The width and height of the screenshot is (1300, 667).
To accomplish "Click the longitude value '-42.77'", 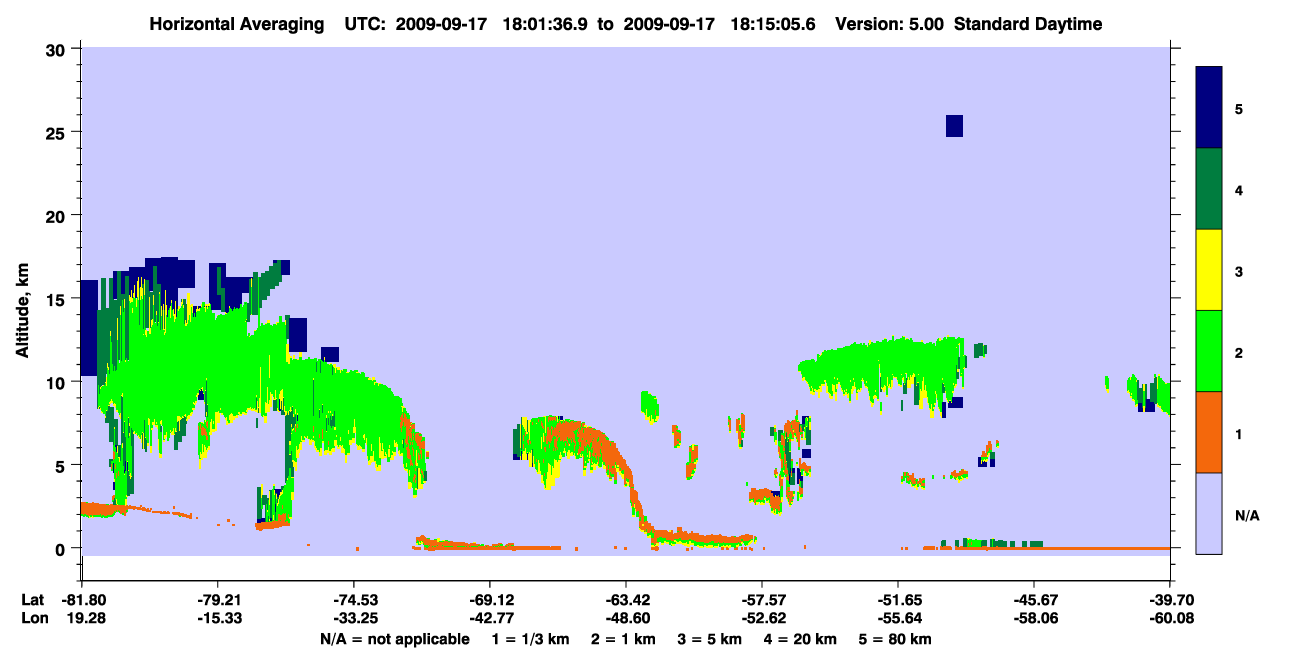I will click(x=490, y=619).
